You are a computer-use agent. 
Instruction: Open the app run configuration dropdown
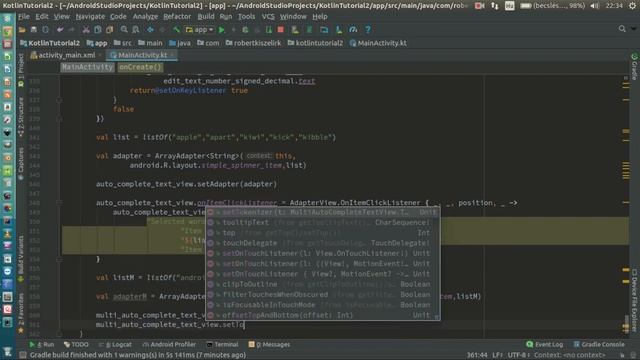point(200,30)
